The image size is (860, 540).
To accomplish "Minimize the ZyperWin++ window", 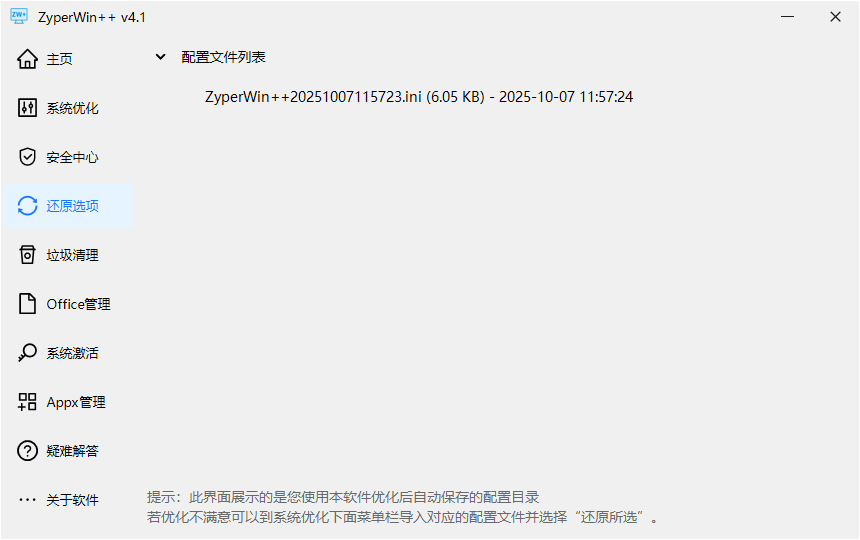I will 788,17.
